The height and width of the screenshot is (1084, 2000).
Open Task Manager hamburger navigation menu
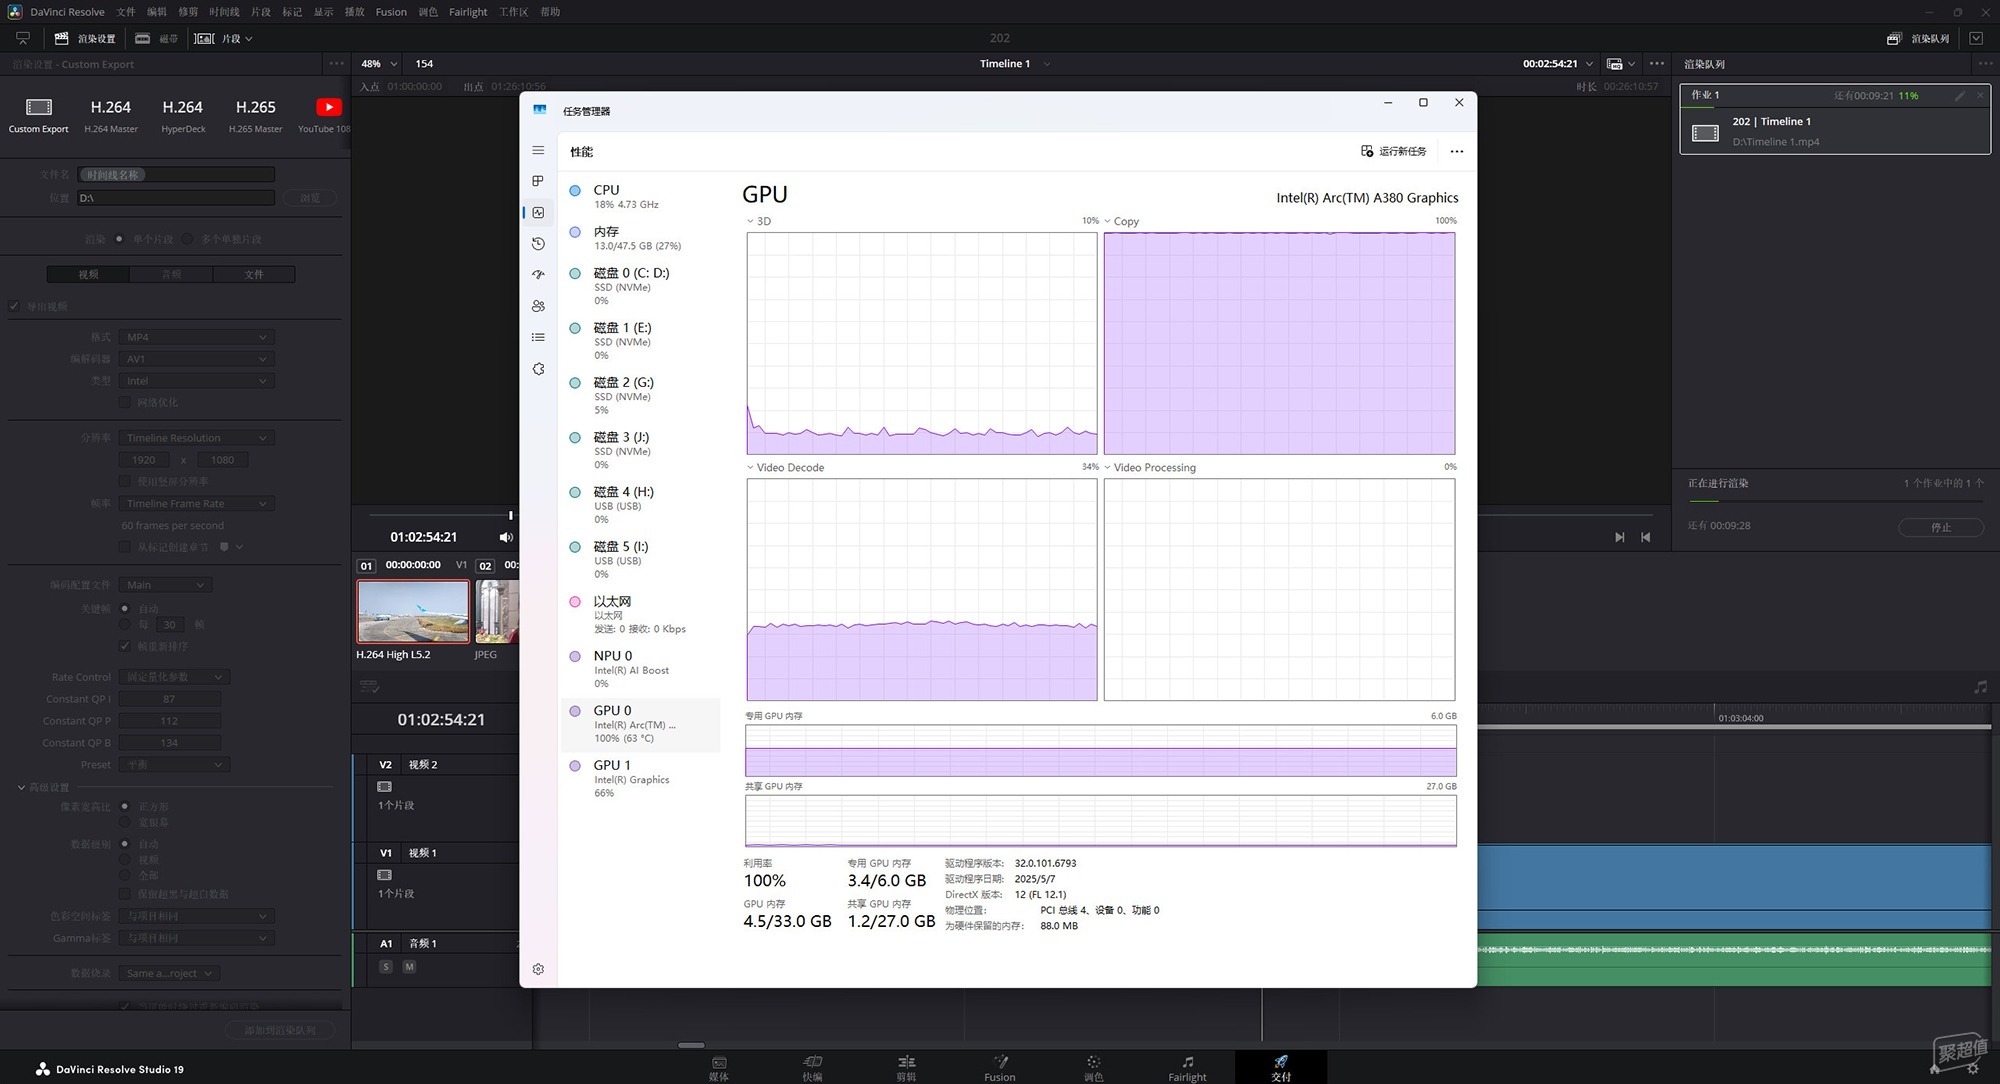[x=538, y=150]
